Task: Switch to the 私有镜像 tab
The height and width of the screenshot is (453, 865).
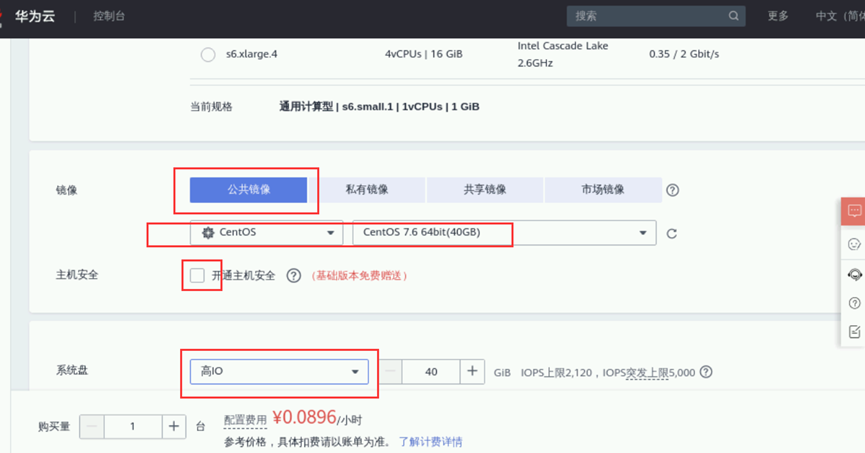Action: point(367,190)
